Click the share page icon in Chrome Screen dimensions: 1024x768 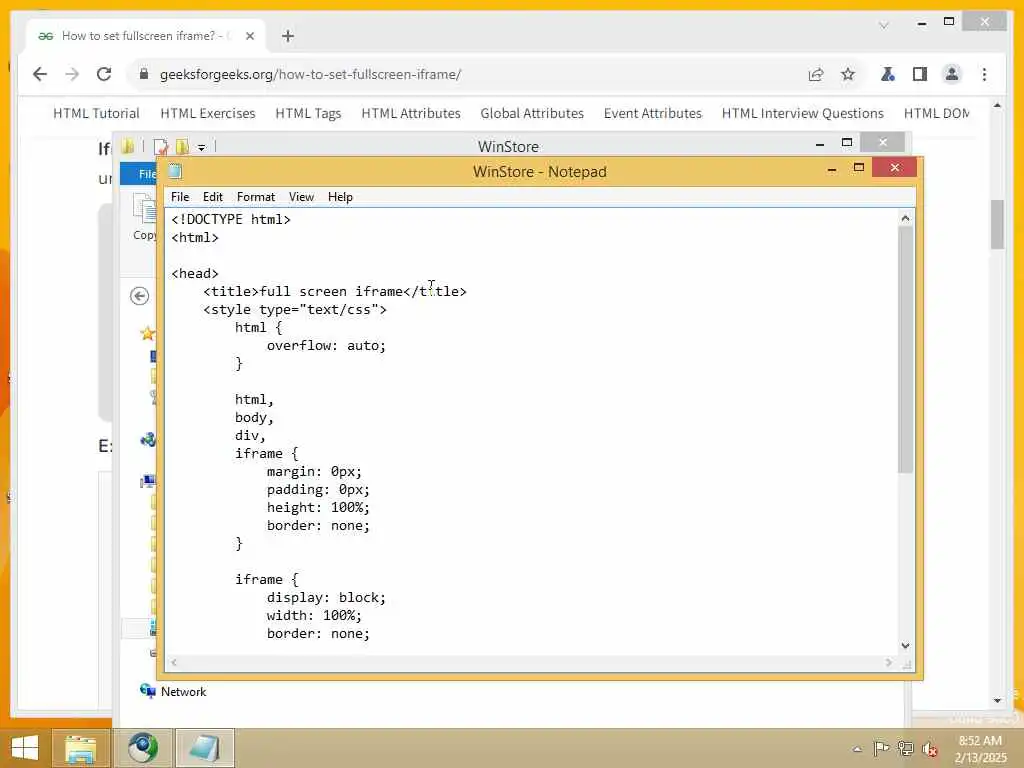pyautogui.click(x=816, y=74)
